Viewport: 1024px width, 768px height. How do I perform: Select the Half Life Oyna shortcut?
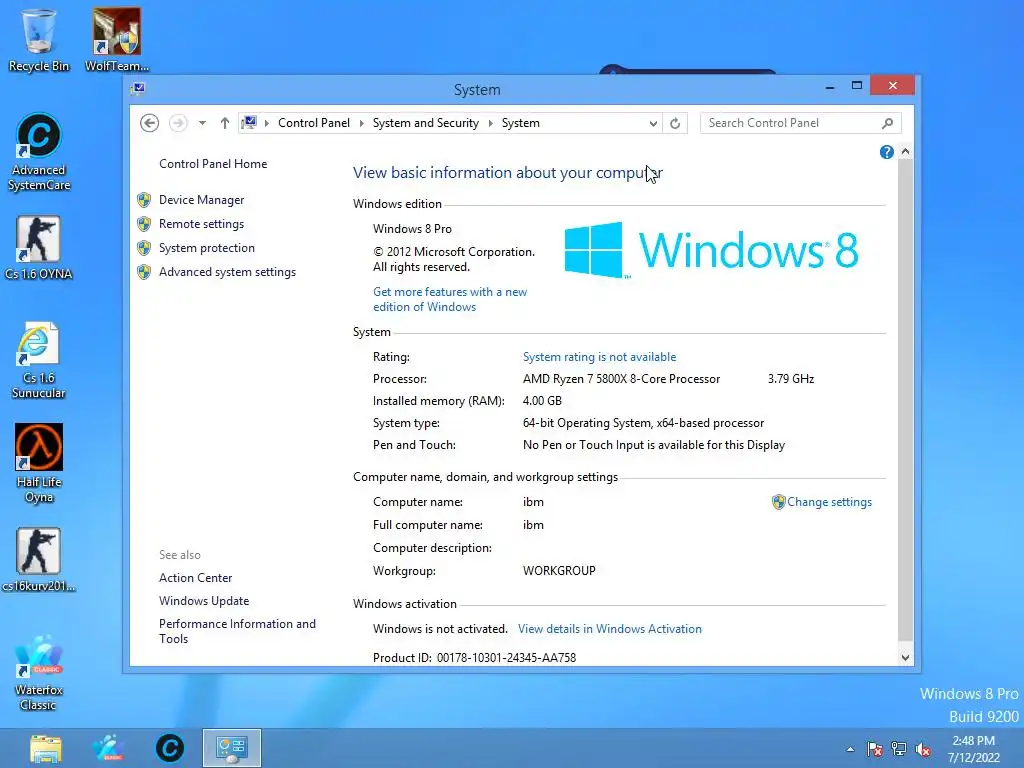(x=39, y=464)
